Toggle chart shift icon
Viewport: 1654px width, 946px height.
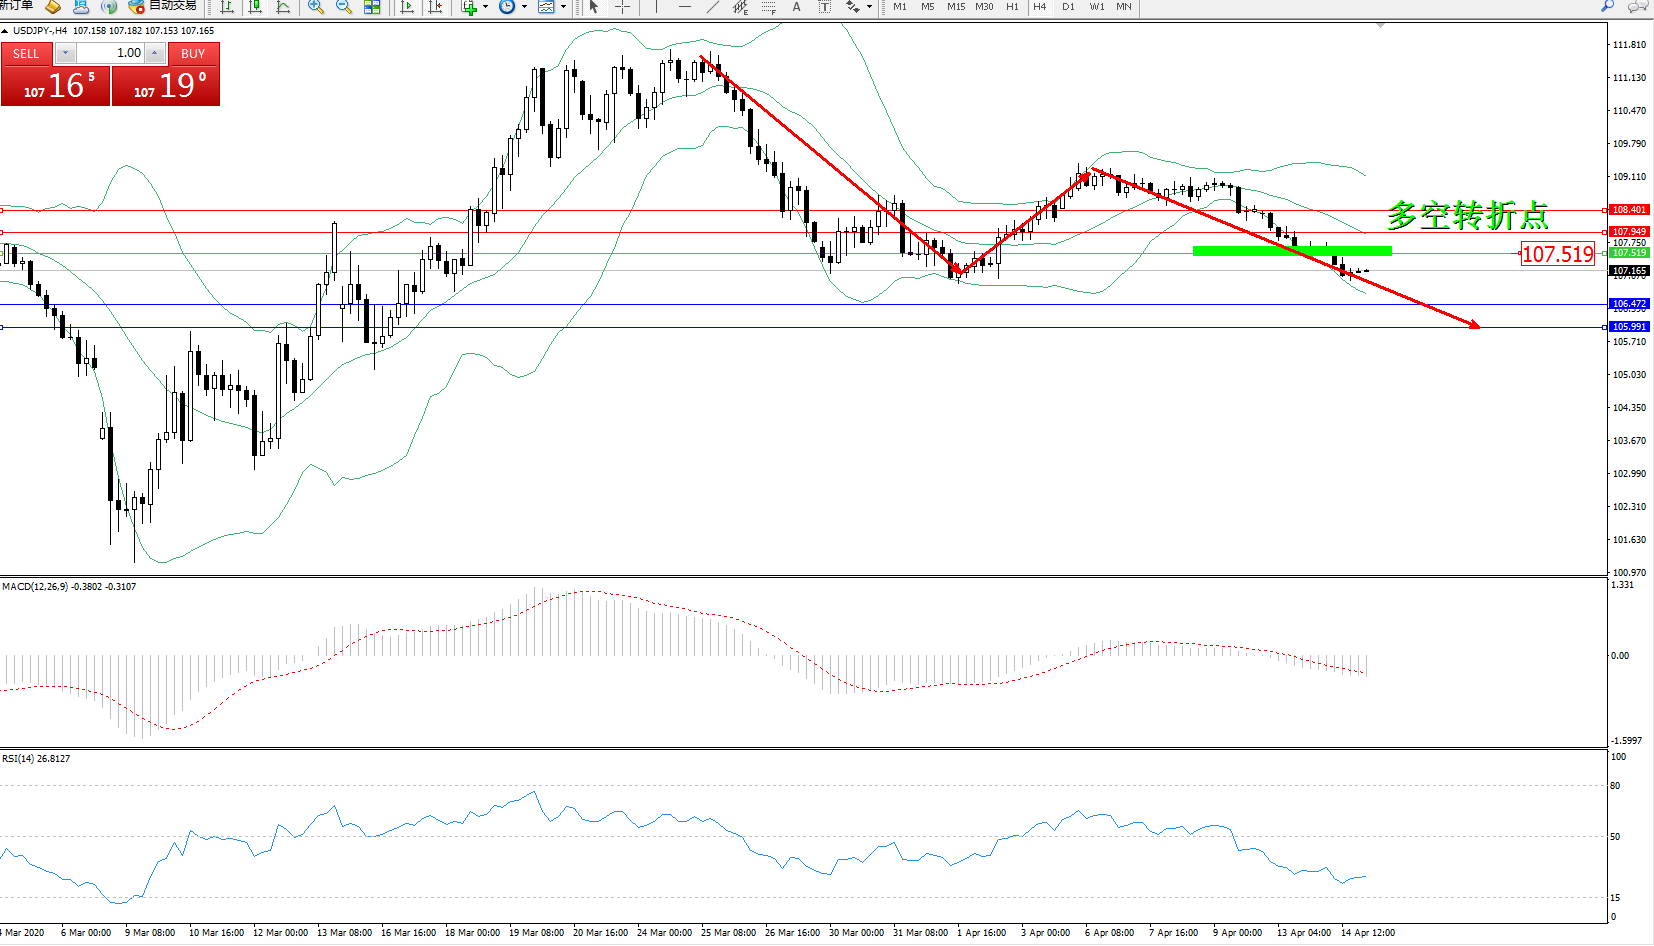click(435, 7)
